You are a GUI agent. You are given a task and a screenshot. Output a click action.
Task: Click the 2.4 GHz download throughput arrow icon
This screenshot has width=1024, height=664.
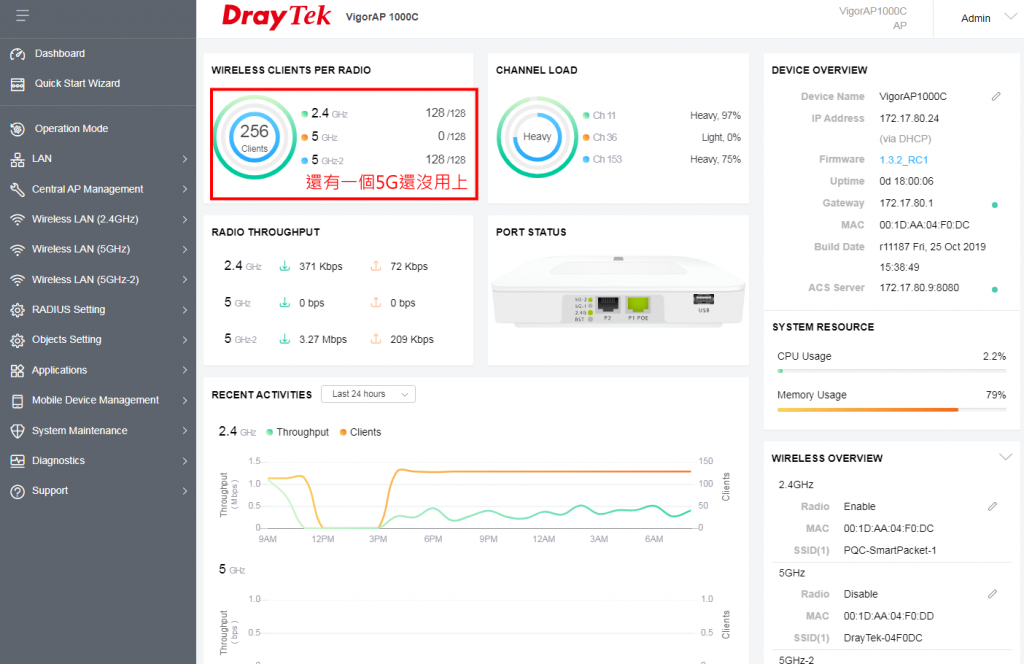285,266
